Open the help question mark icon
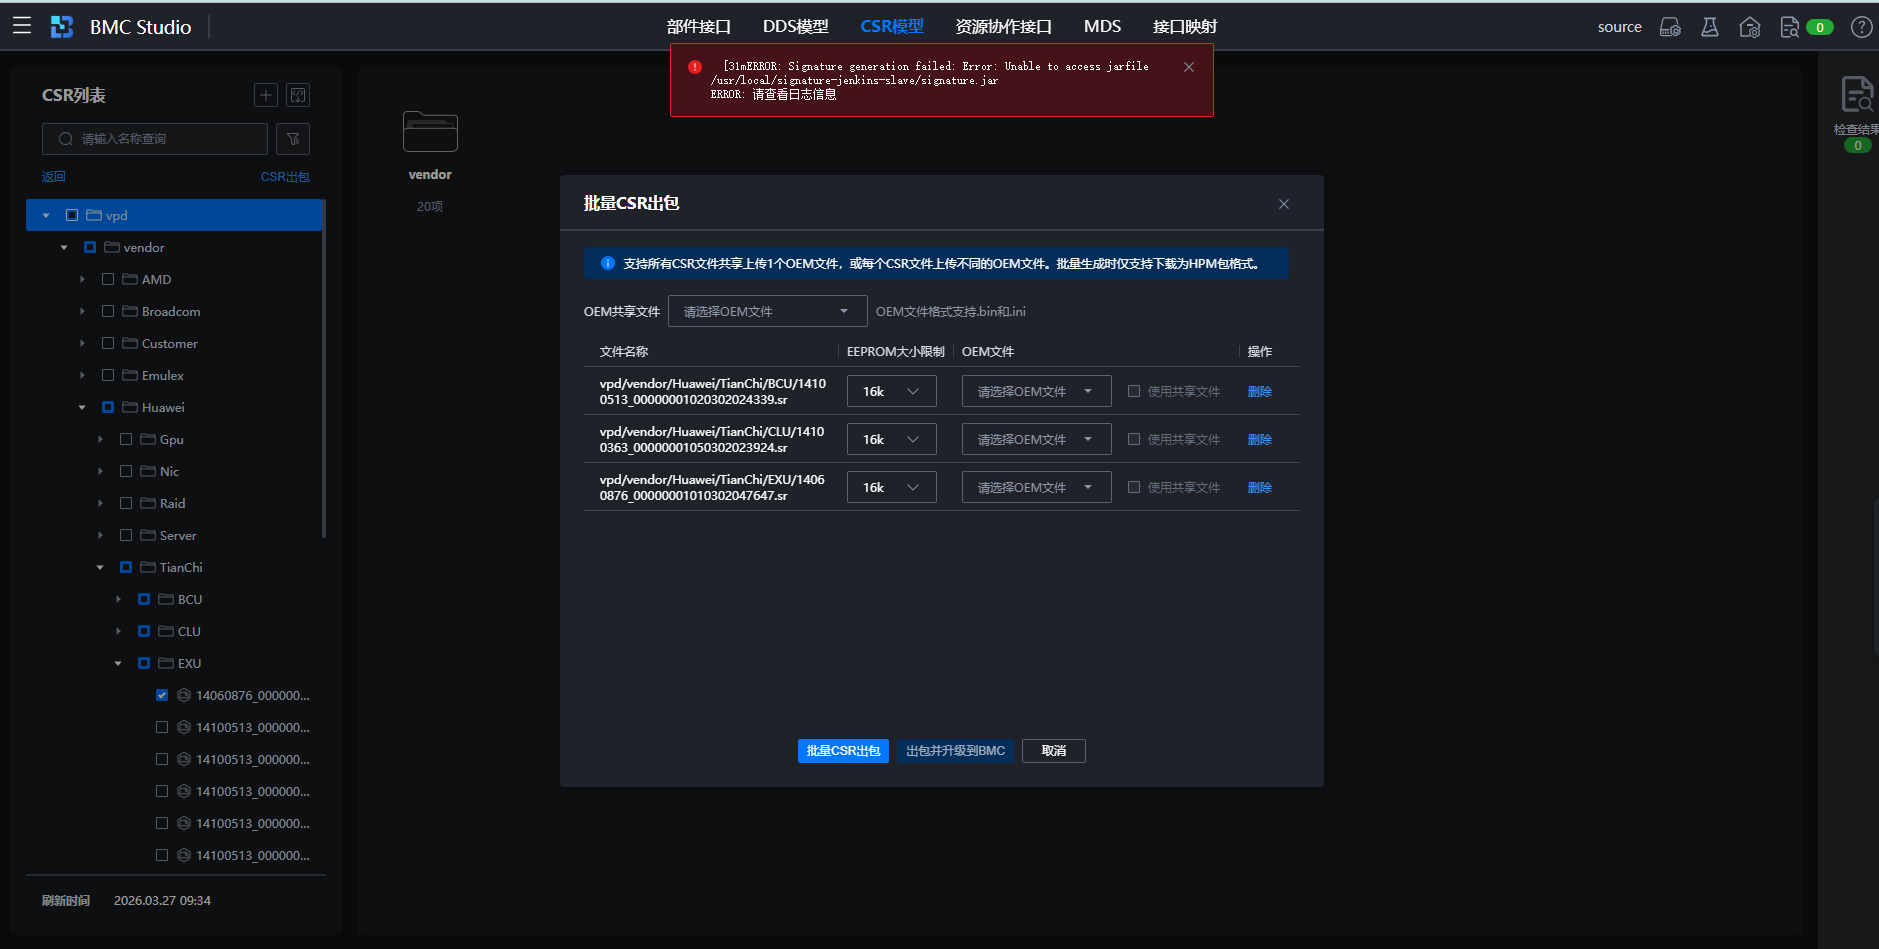Screen dimensions: 1879x949 [x=1861, y=27]
